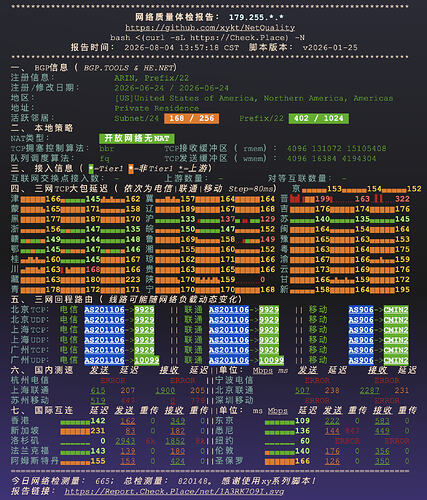Click script version v2026-01-25

330,47
